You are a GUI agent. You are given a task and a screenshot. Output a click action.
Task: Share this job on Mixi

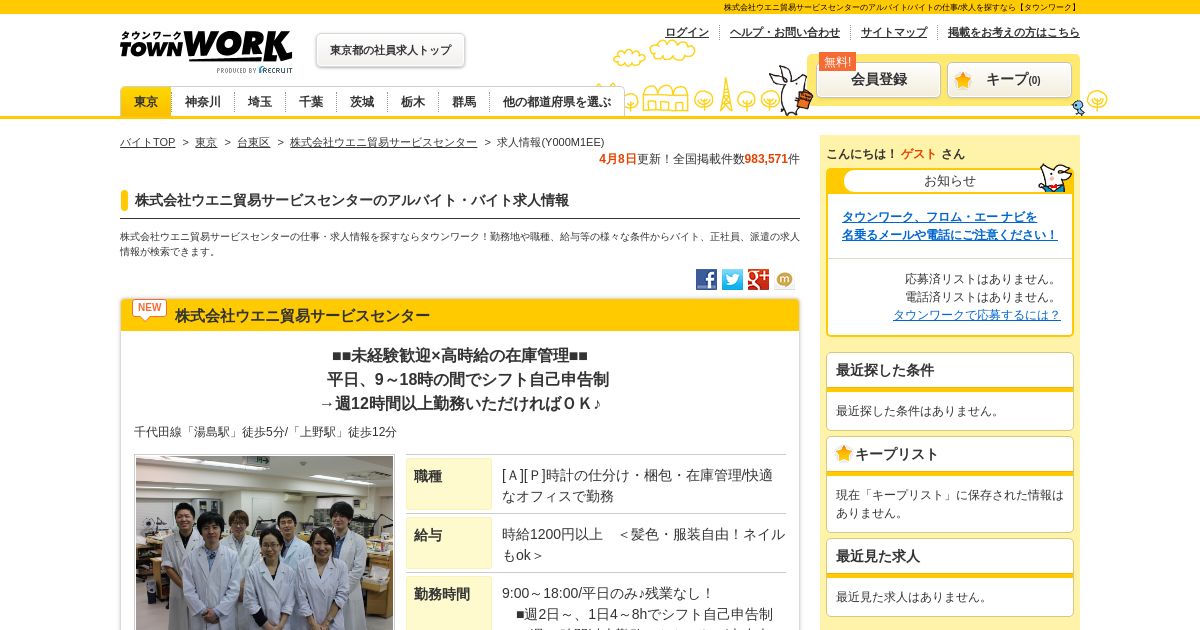coord(784,279)
